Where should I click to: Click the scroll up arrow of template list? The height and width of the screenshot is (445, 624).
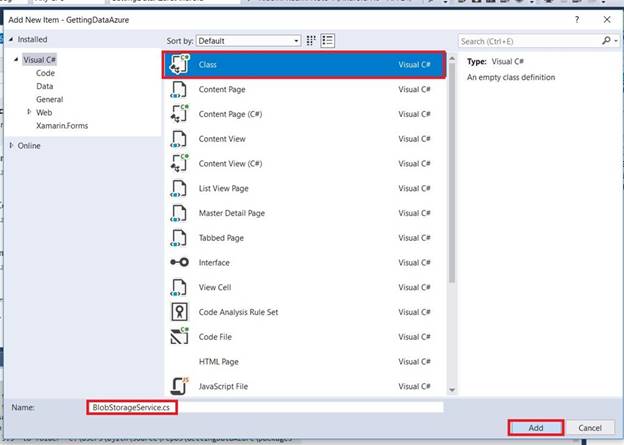[452, 59]
